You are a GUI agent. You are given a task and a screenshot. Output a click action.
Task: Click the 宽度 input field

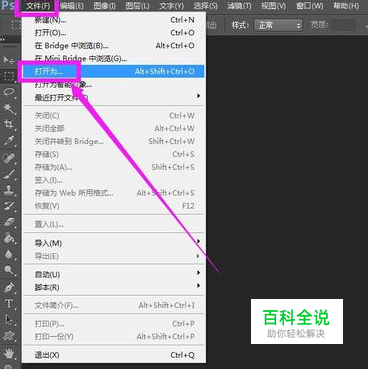pyautogui.click(x=343, y=25)
